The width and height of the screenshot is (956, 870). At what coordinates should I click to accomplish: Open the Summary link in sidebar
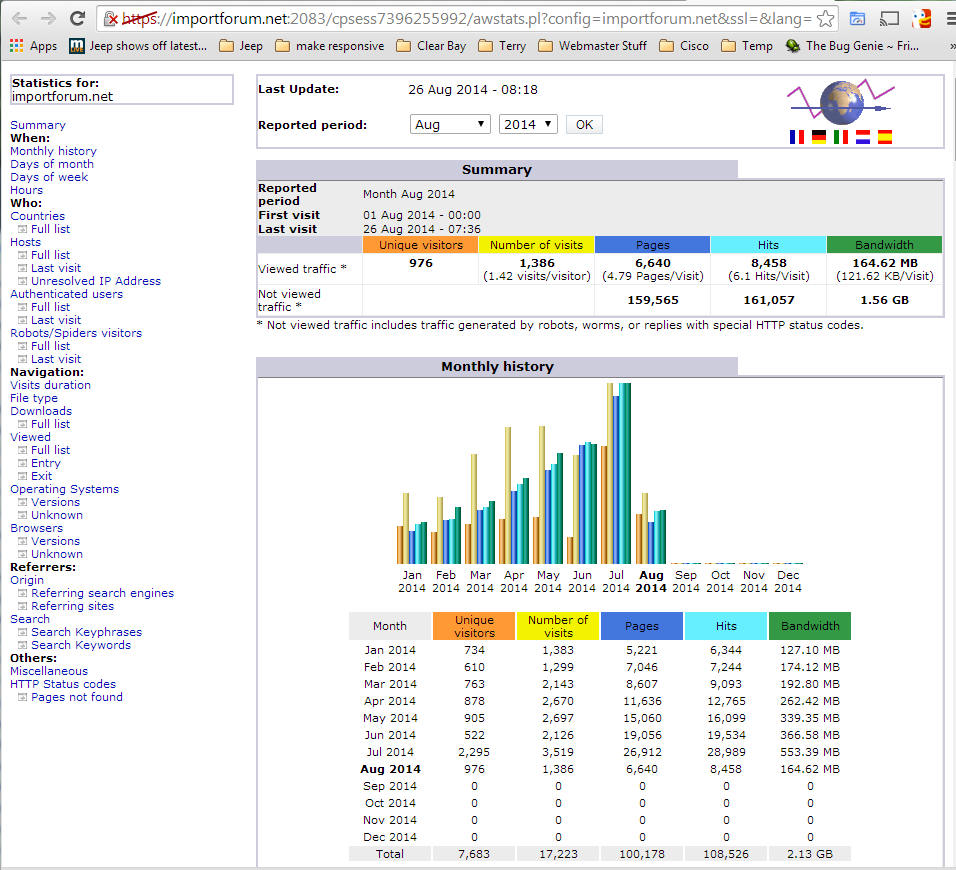tap(38, 125)
